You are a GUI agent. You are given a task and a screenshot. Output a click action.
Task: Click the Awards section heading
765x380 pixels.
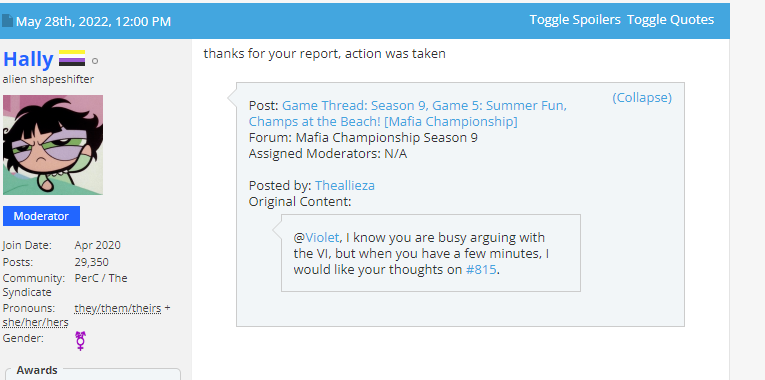pyautogui.click(x=37, y=370)
